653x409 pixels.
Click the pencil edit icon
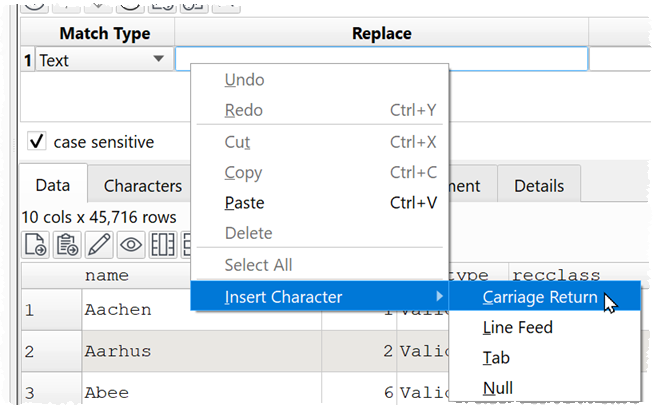click(99, 243)
